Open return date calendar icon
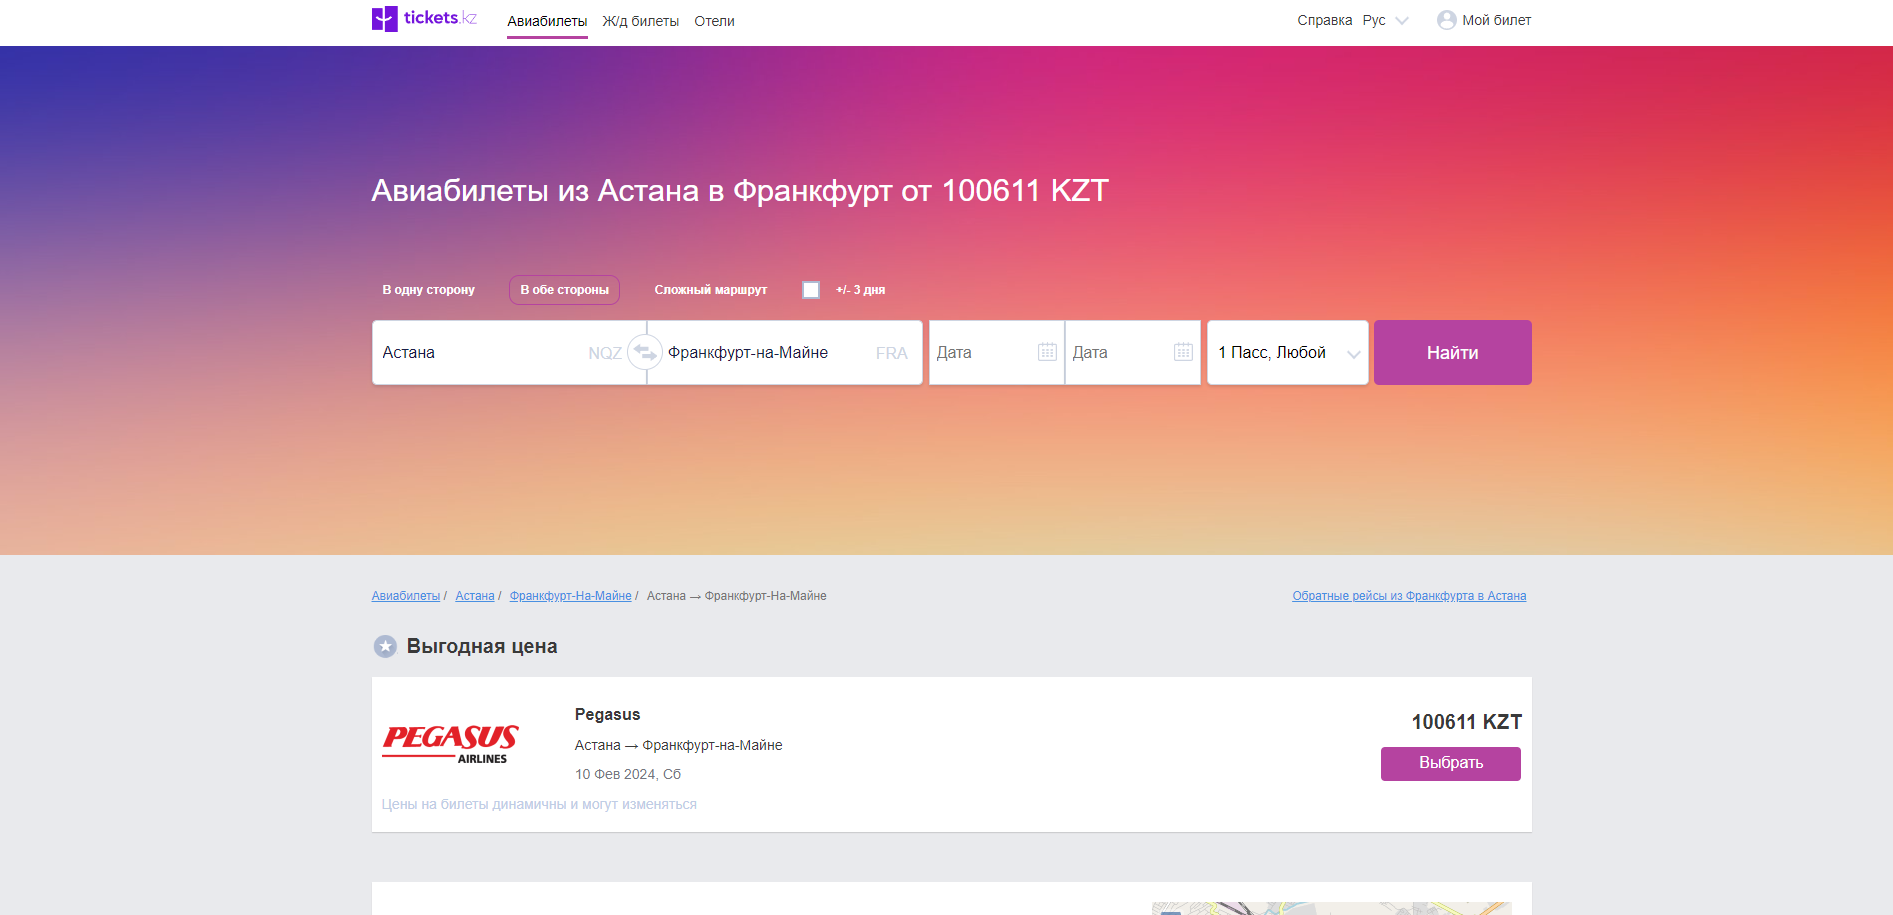The width and height of the screenshot is (1893, 915). pyautogui.click(x=1183, y=352)
